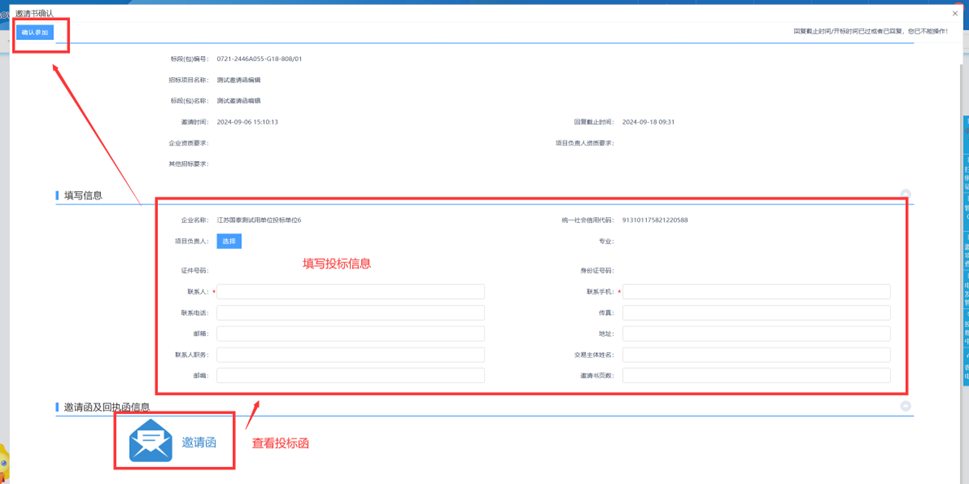Click into the 联系手机 field
969x484 pixels.
pos(756,292)
